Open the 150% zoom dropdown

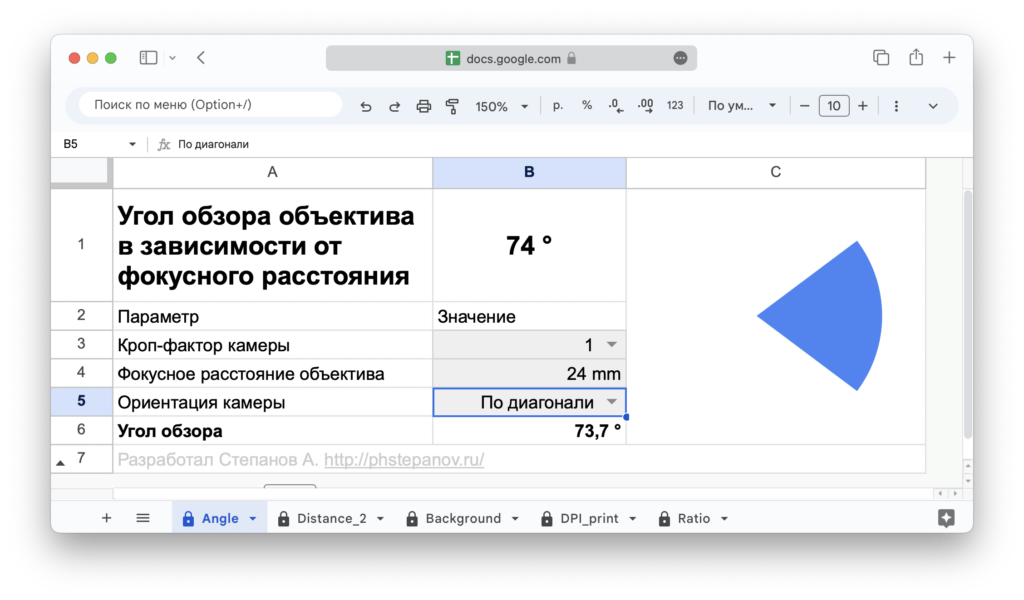[502, 106]
